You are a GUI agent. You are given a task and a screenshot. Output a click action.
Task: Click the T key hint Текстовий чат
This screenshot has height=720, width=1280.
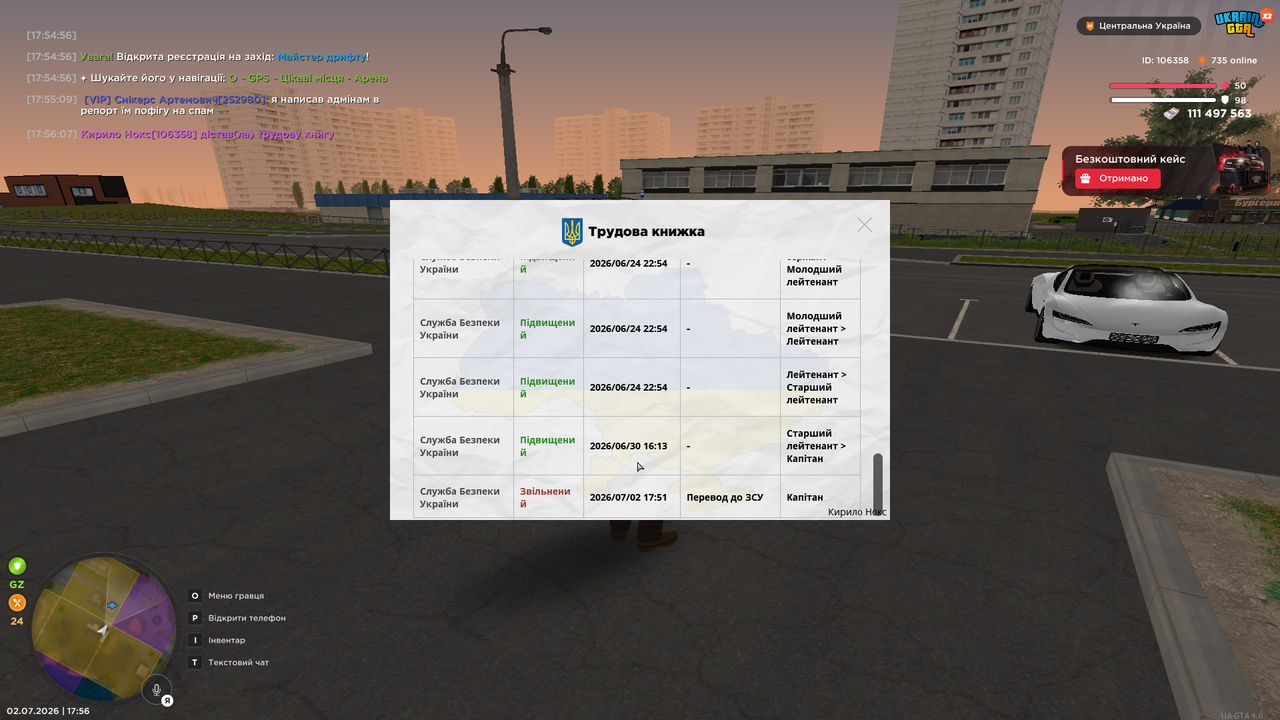click(x=195, y=662)
